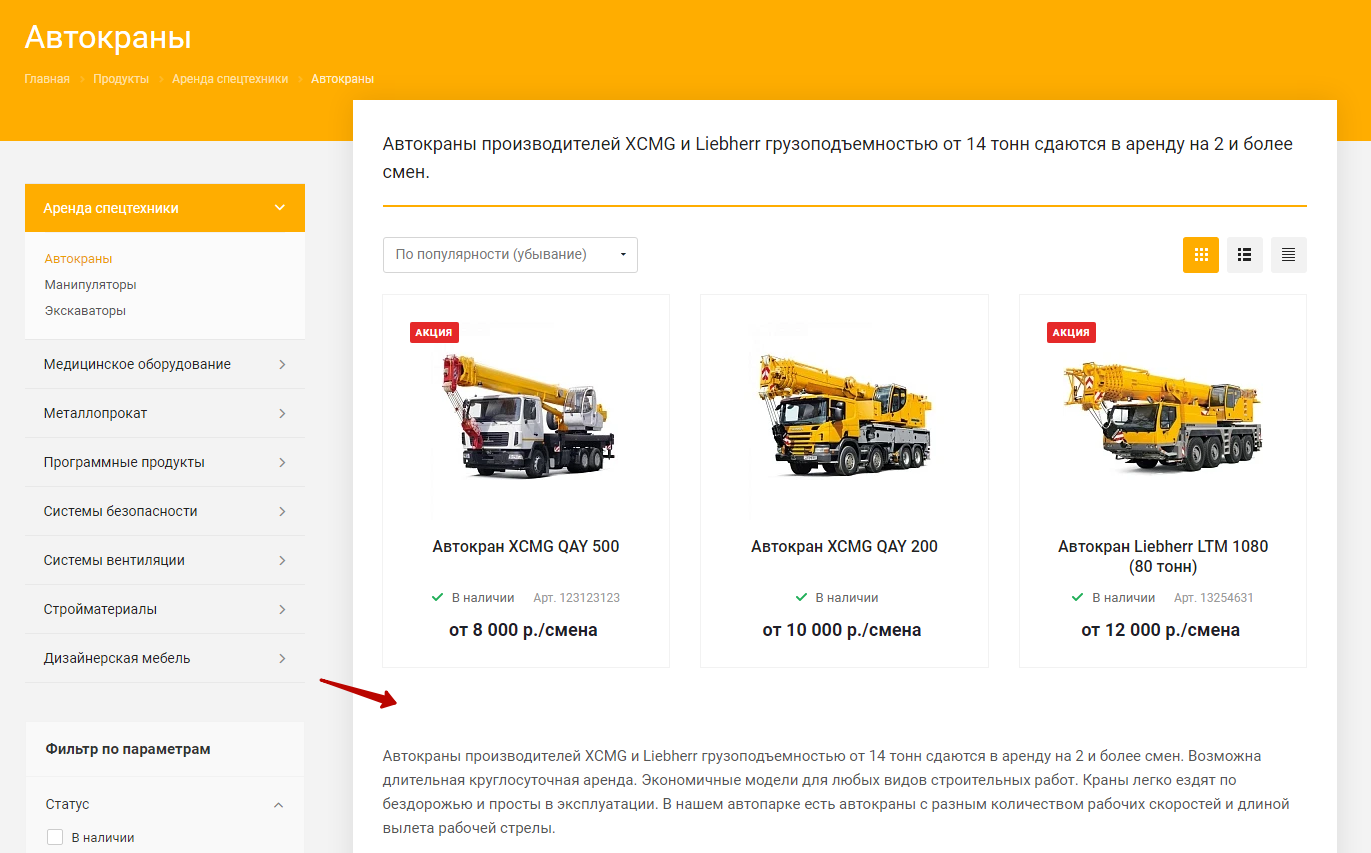Viewport: 1371px width, 853px height.
Task: Select 'Медицинское оборудование' in sidebar menu
Action: click(137, 365)
